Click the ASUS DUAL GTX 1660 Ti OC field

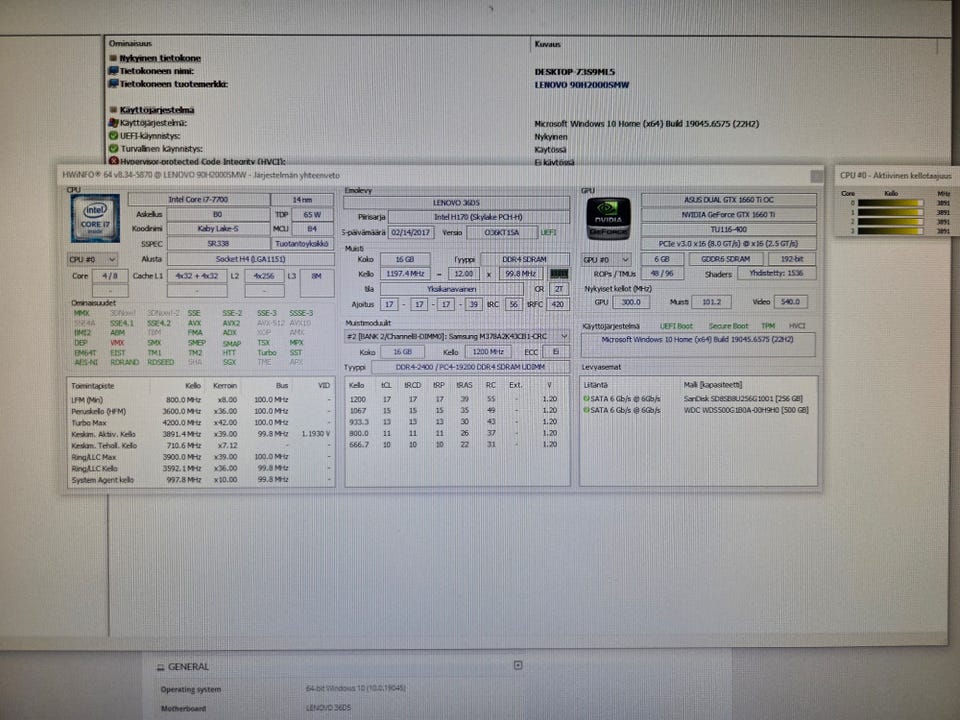click(x=729, y=200)
